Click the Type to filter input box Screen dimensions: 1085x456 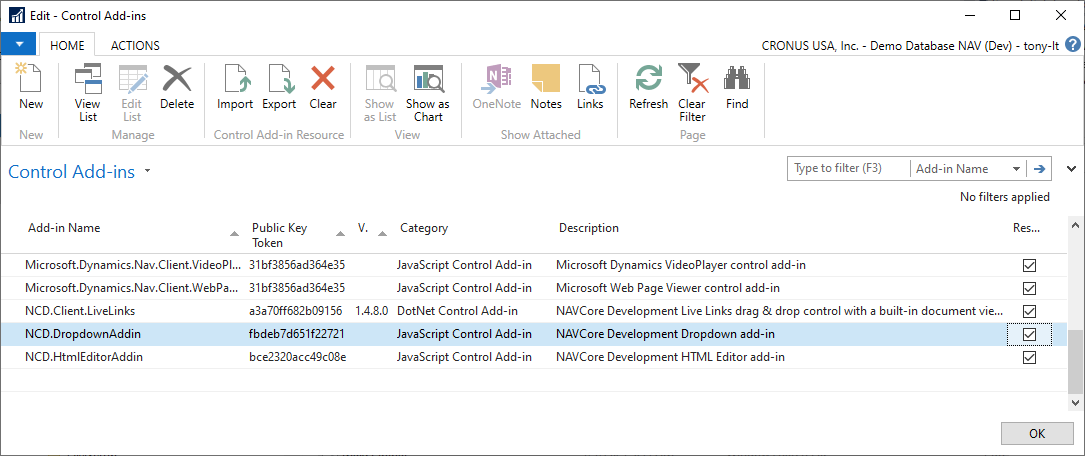click(x=849, y=169)
